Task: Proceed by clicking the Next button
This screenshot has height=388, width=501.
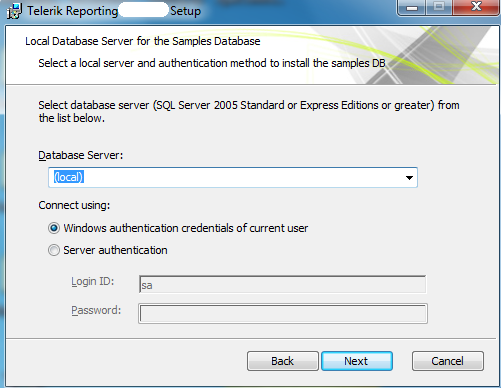Action: click(357, 361)
